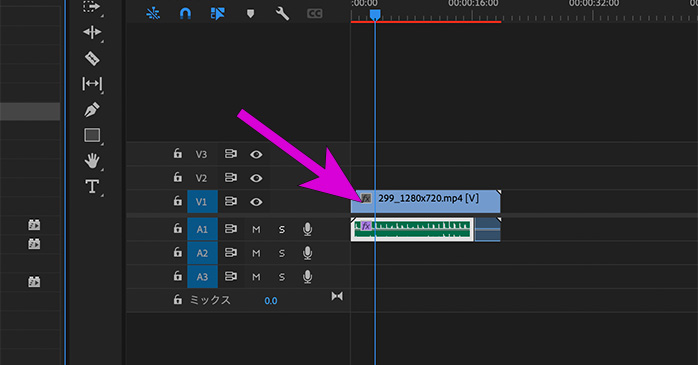The width and height of the screenshot is (698, 365).
Task: Toggle sync lock on track A1
Action: 231,229
